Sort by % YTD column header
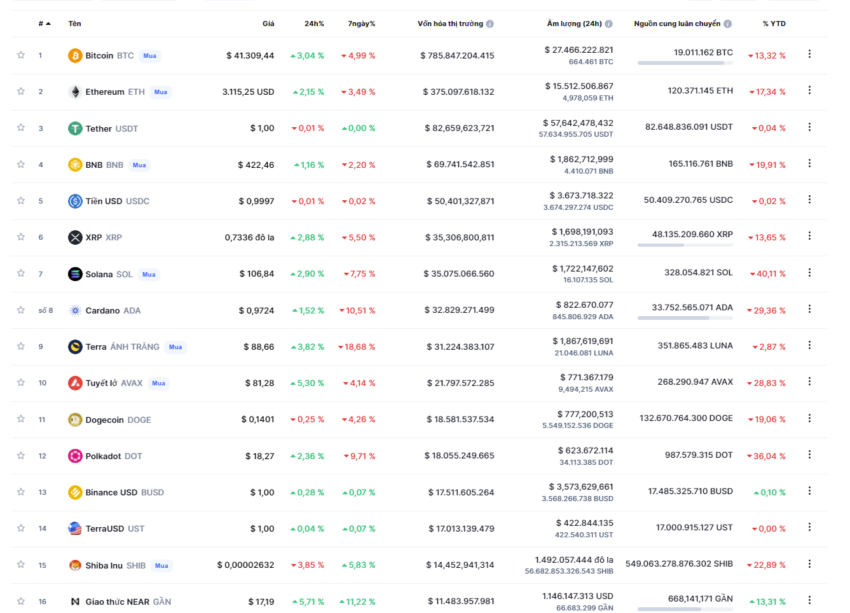 coord(774,24)
